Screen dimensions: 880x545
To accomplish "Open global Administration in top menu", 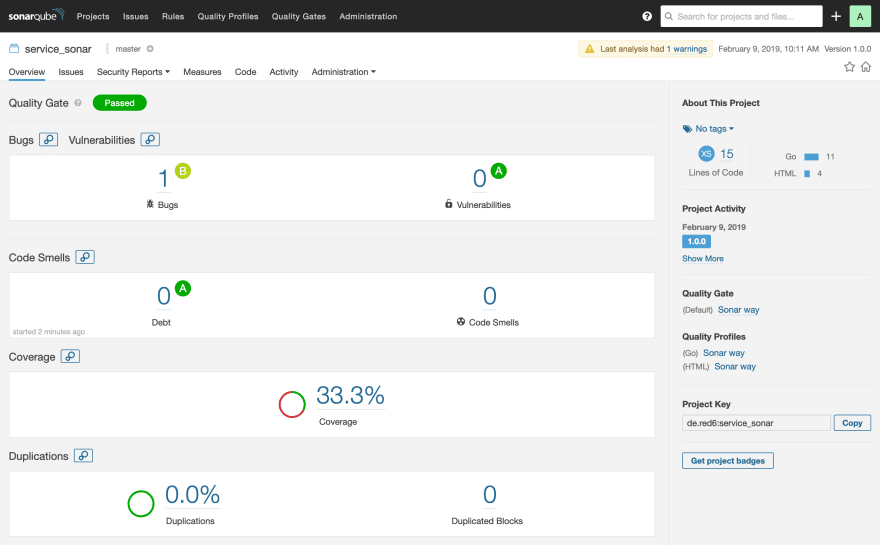I will pyautogui.click(x=368, y=16).
